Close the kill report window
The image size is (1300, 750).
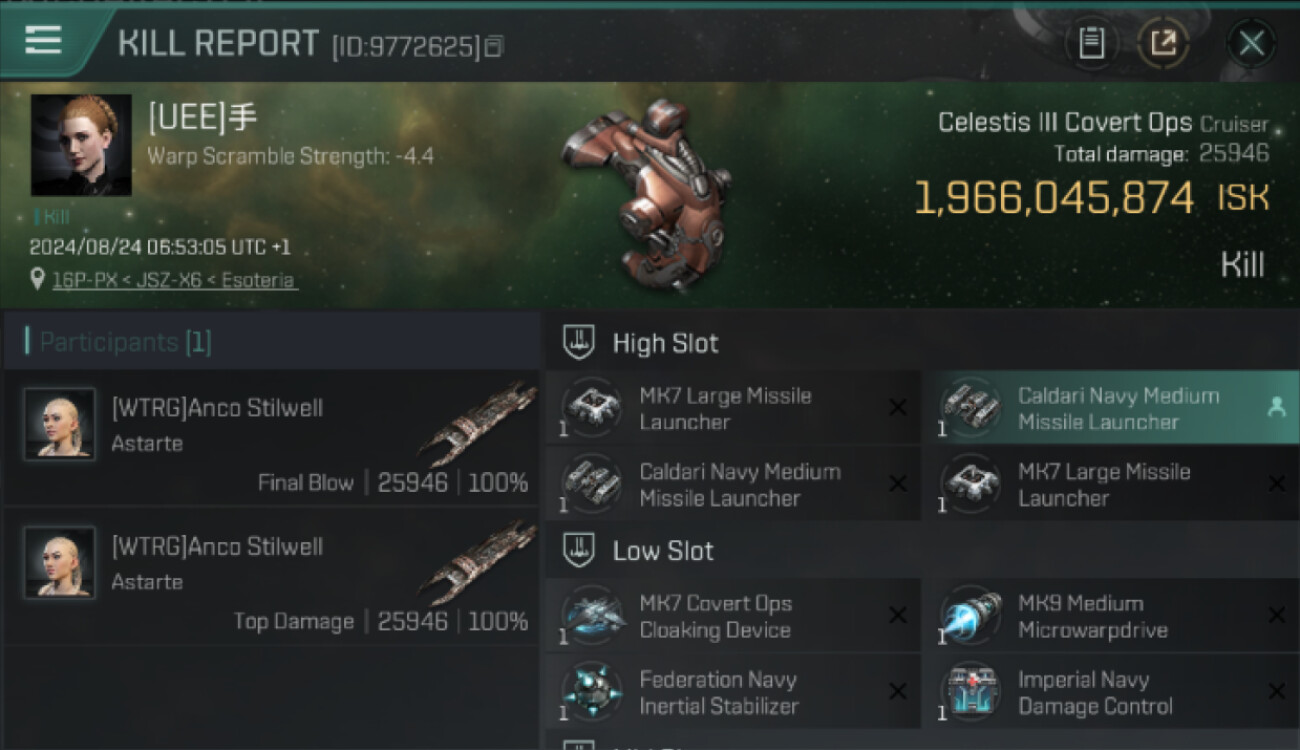pos(1251,43)
